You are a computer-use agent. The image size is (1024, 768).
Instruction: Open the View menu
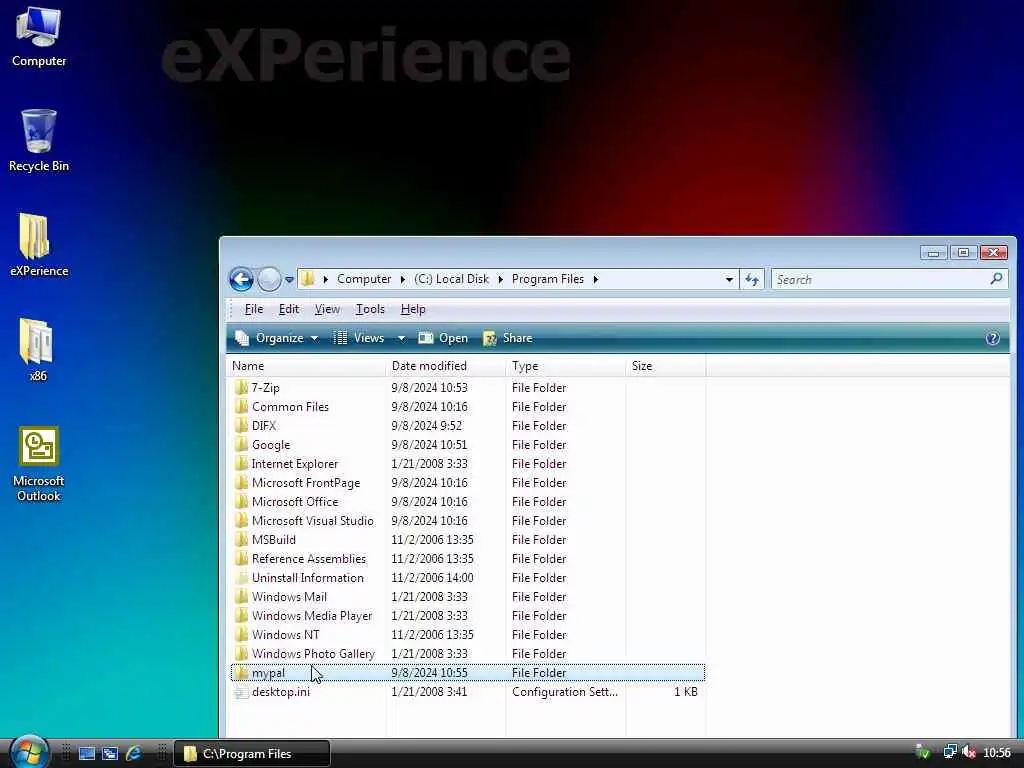[327, 309]
